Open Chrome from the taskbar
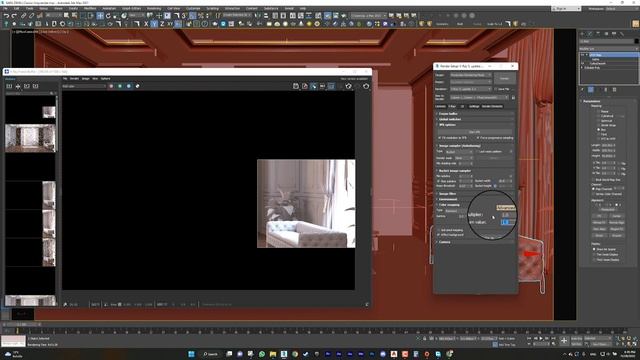The width and height of the screenshot is (640, 360). pos(295,354)
